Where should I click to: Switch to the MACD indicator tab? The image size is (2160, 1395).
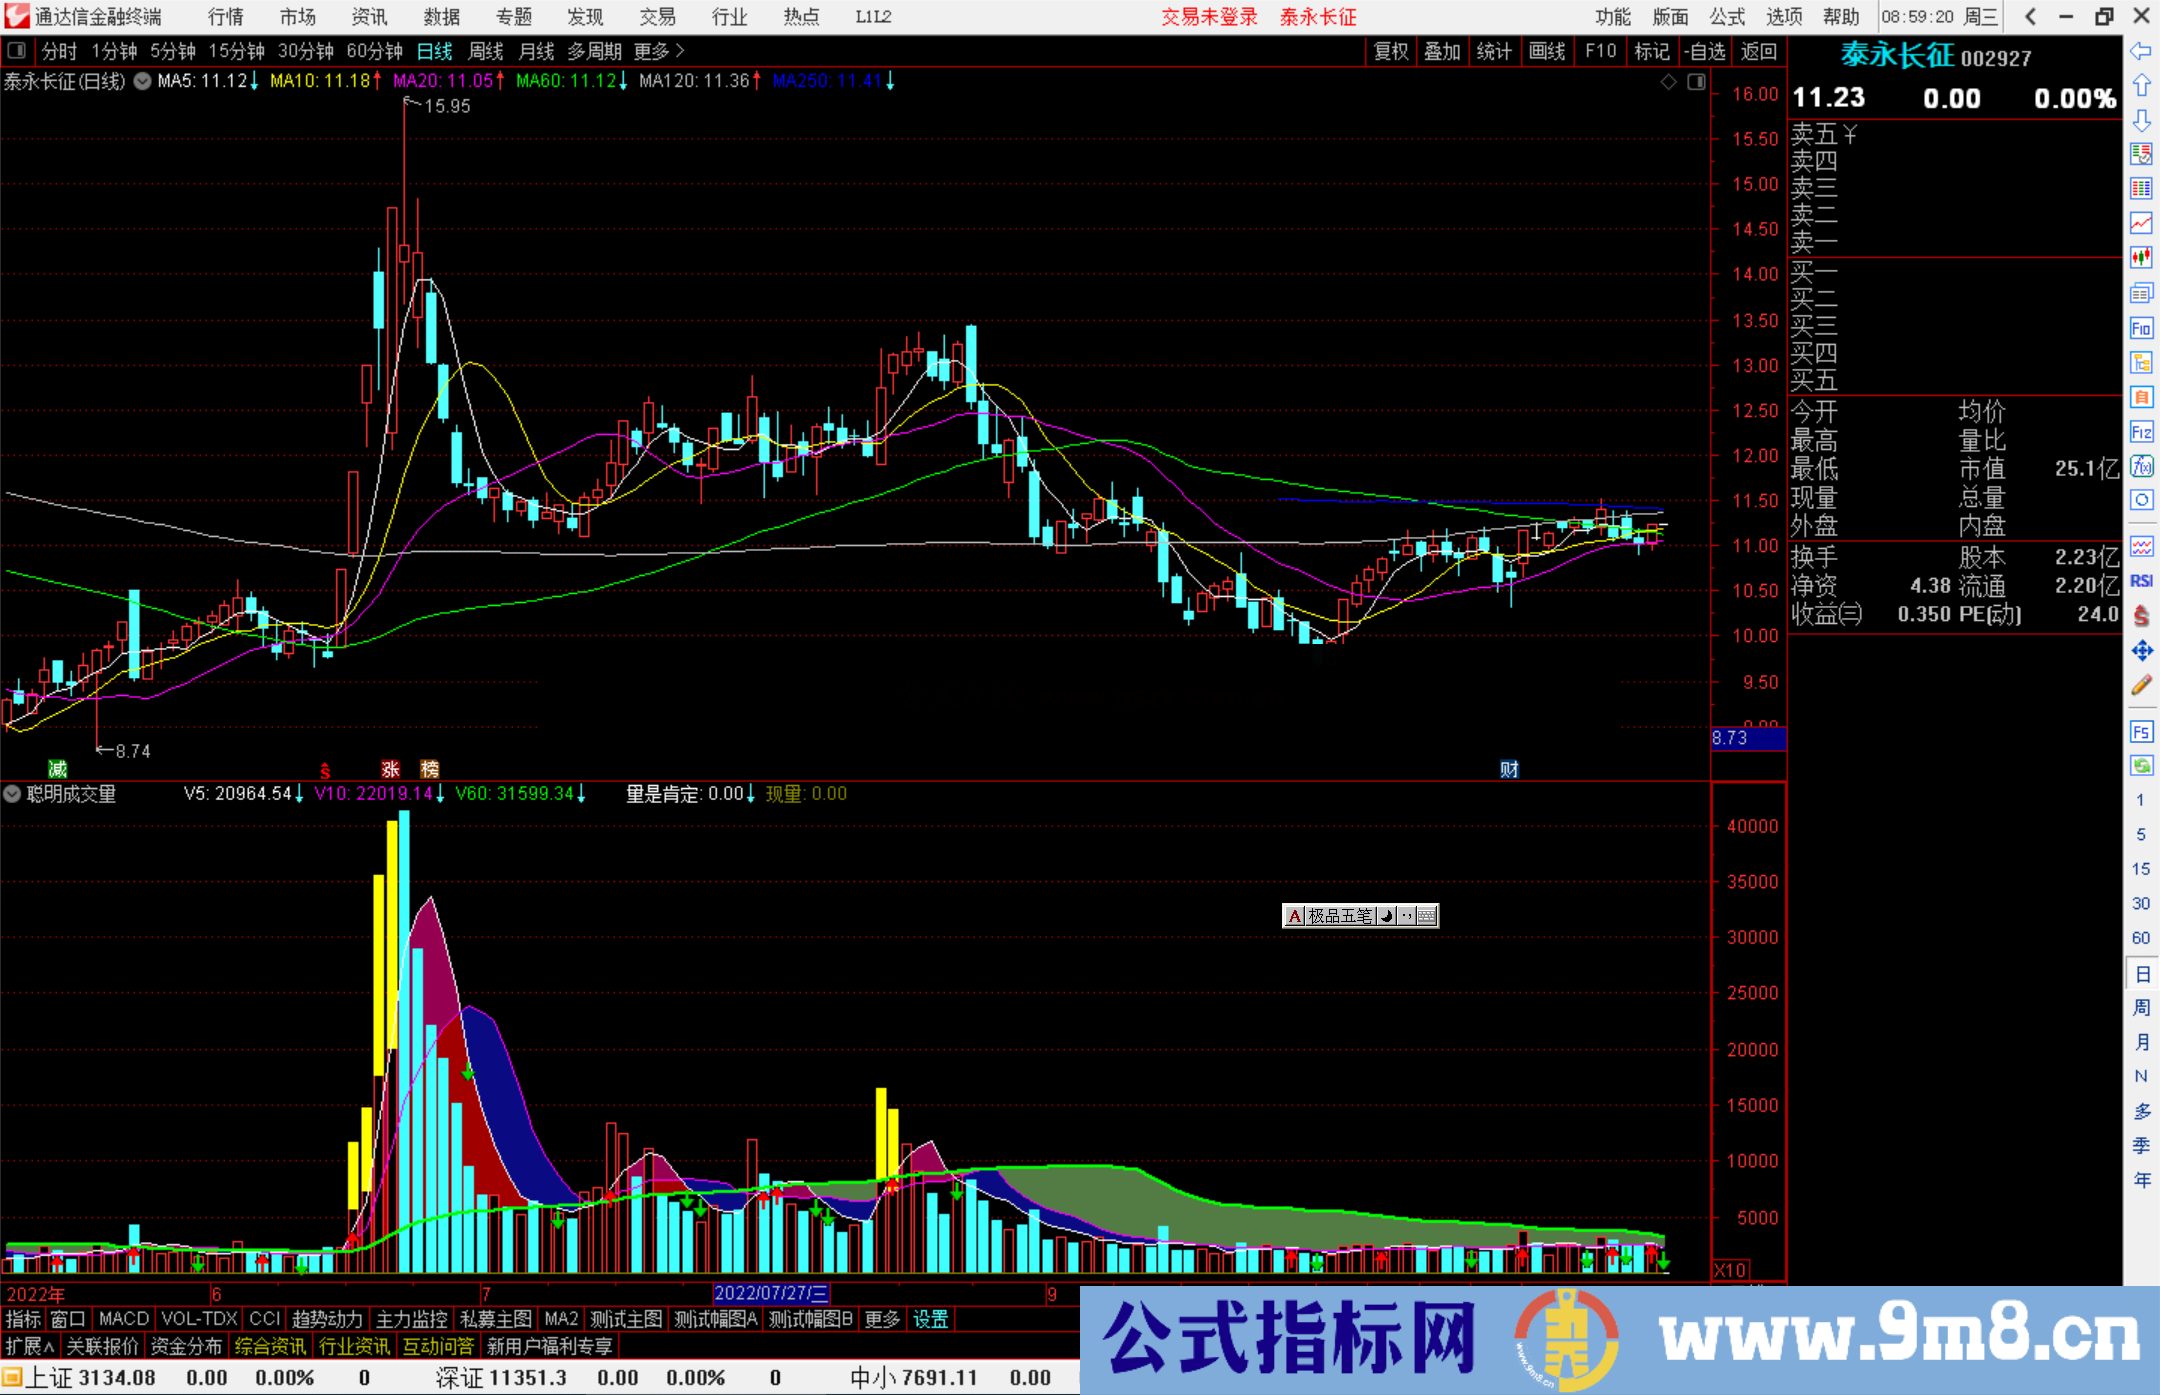click(x=123, y=1319)
